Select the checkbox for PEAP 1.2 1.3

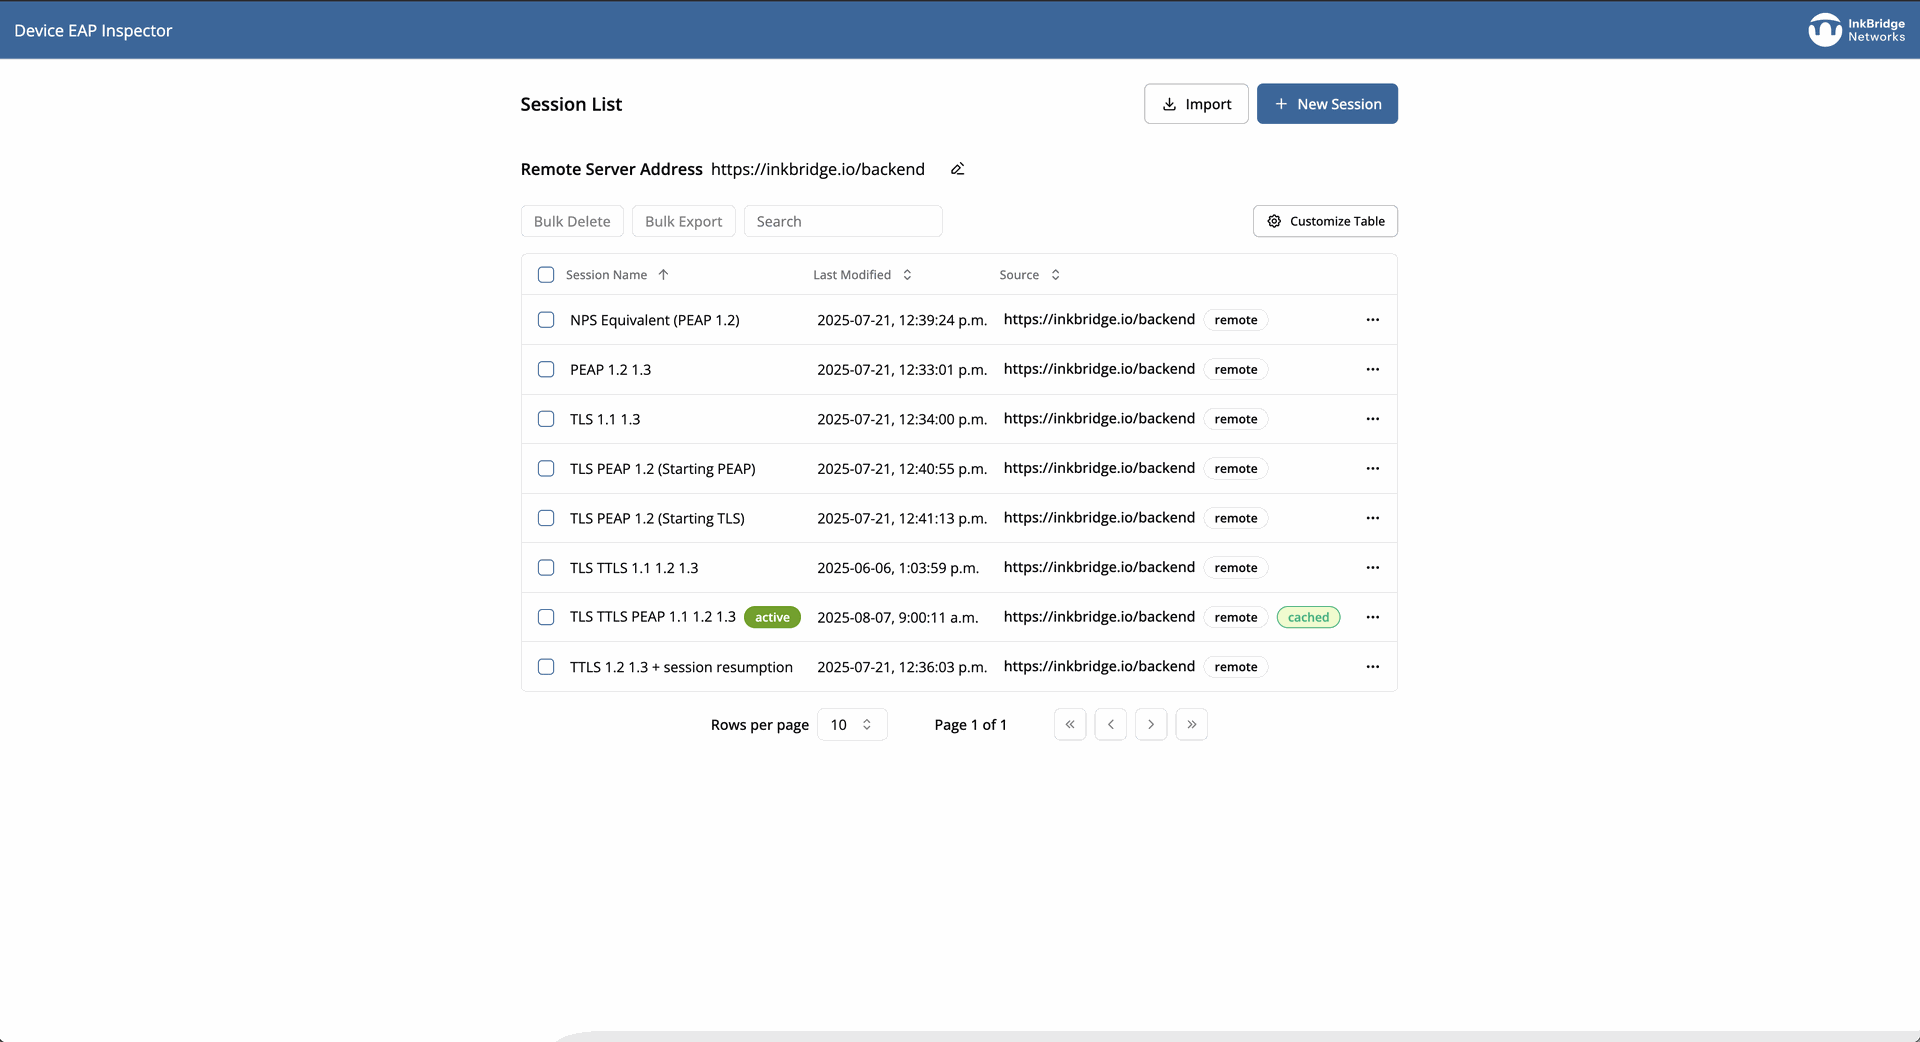pos(546,369)
